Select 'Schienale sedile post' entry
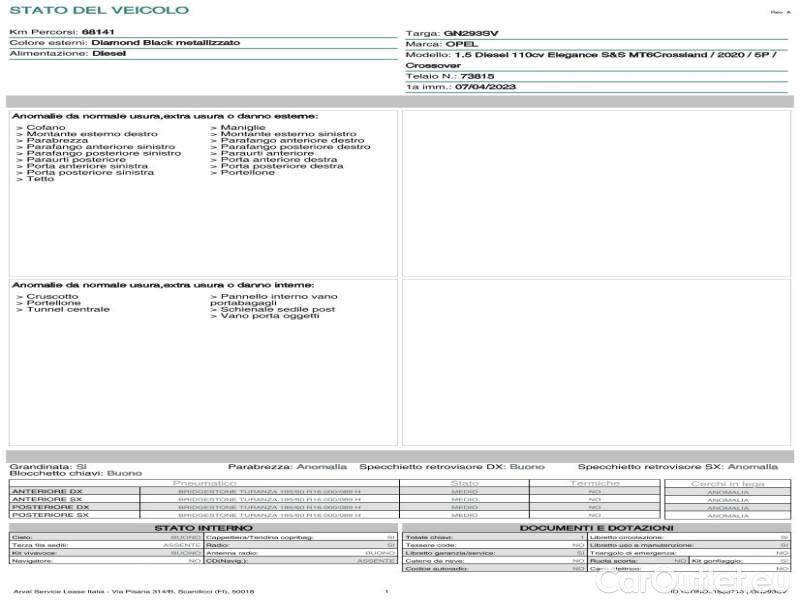The width and height of the screenshot is (800, 600). point(278,309)
